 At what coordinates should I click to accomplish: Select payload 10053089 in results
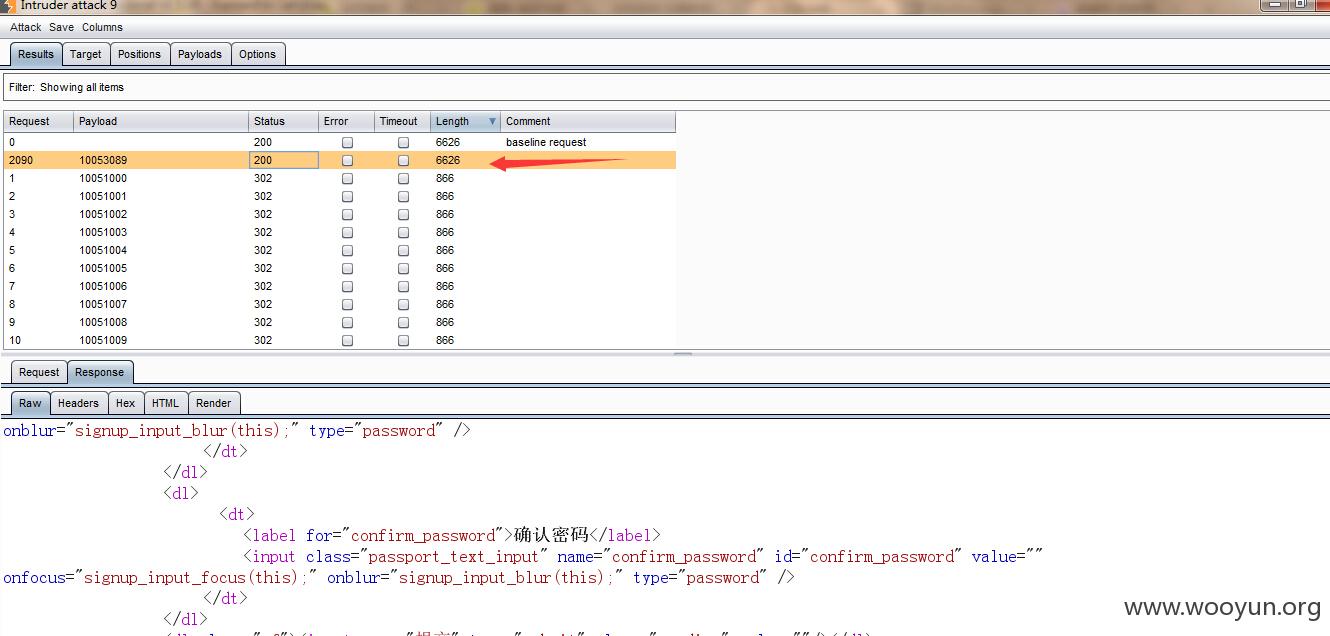click(339, 160)
